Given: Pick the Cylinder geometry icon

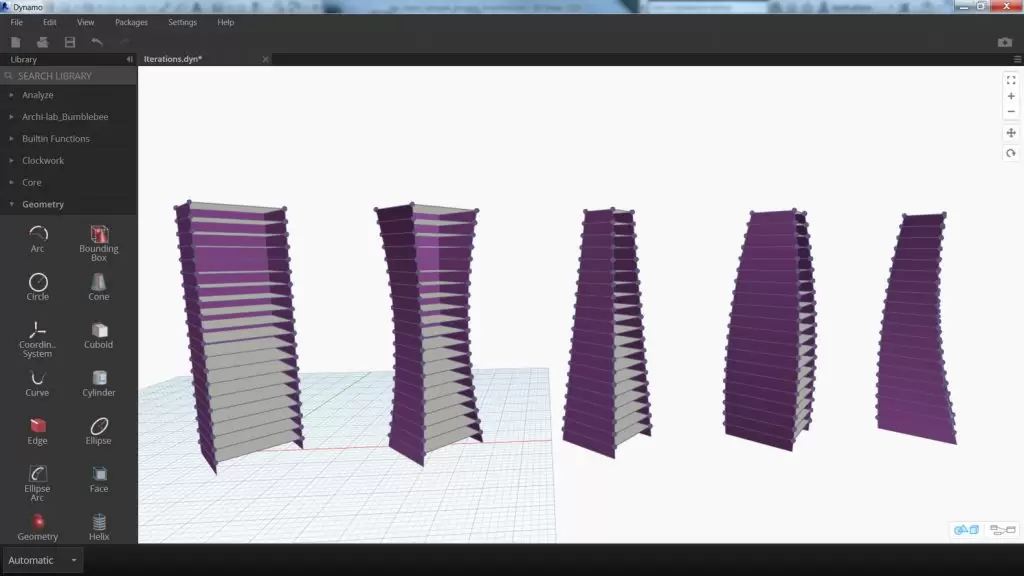Looking at the screenshot, I should [99, 378].
